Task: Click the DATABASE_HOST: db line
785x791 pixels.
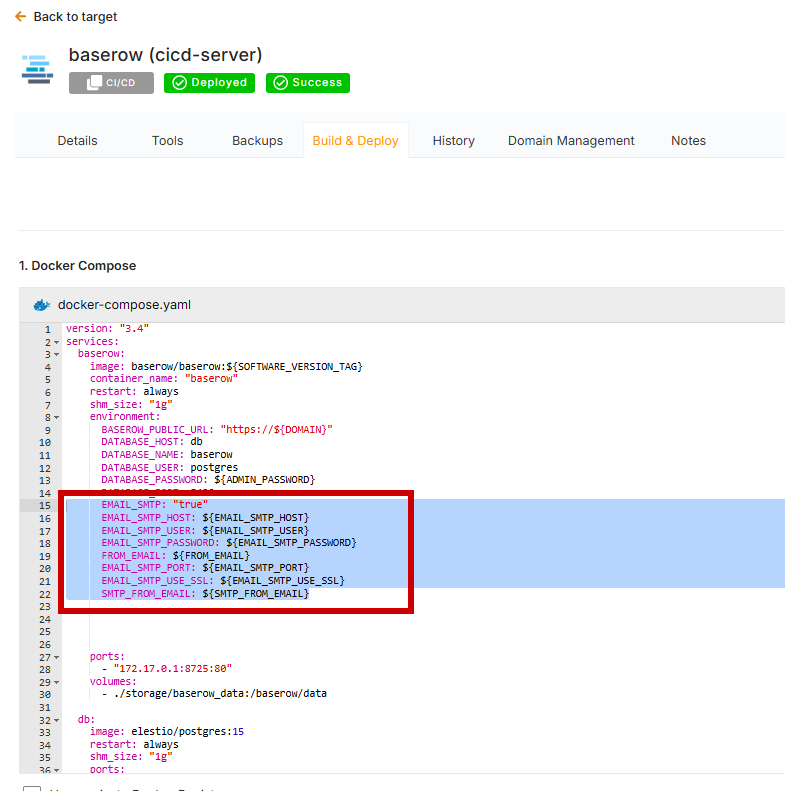Action: pos(152,442)
